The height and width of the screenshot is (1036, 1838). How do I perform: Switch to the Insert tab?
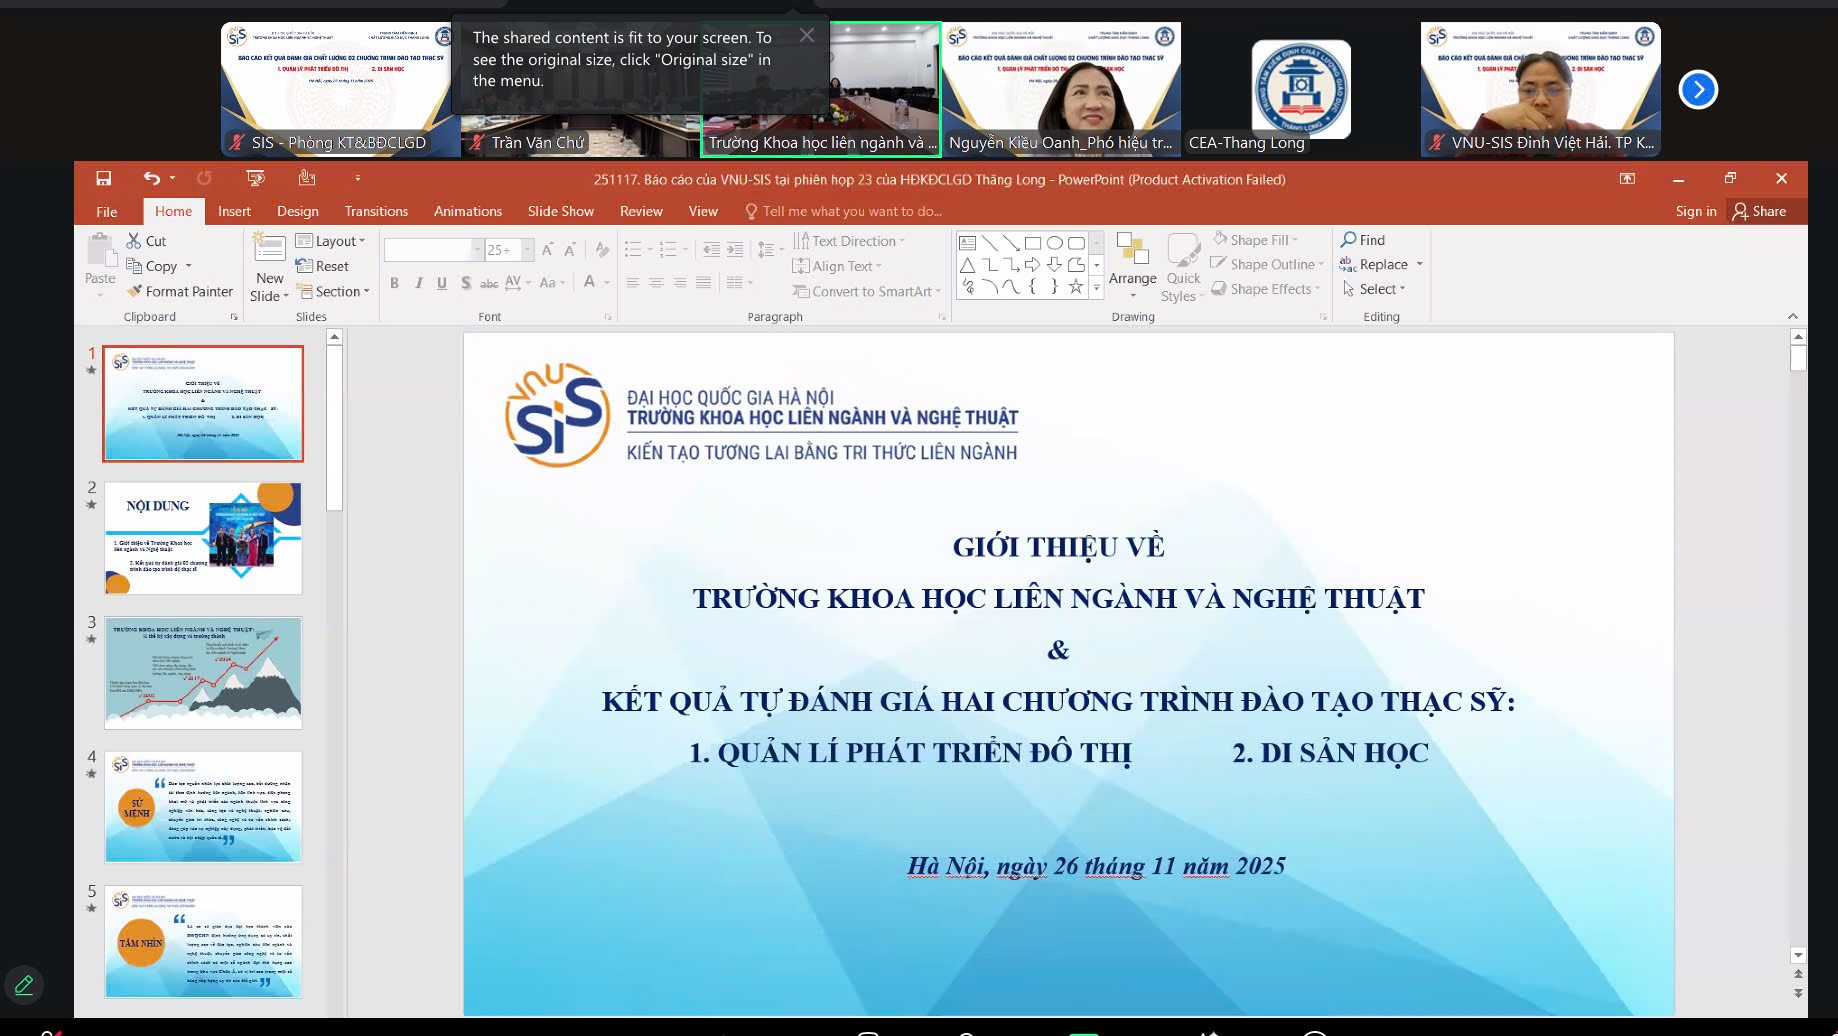click(234, 211)
